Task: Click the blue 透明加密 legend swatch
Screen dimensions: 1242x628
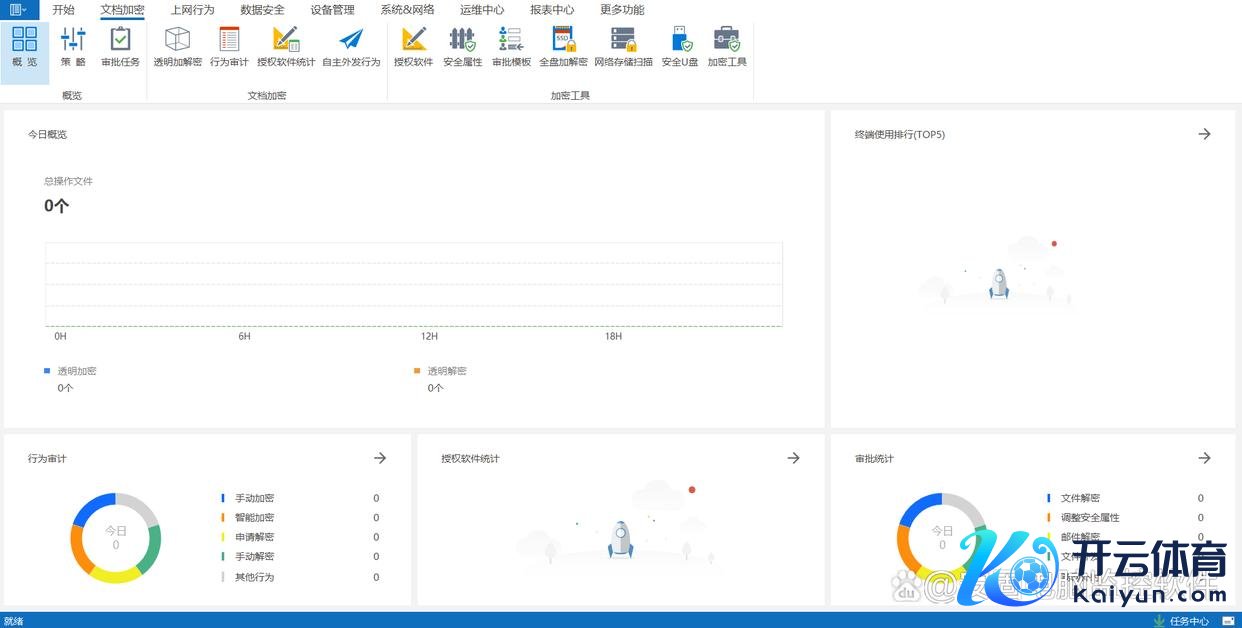Action: (x=47, y=371)
